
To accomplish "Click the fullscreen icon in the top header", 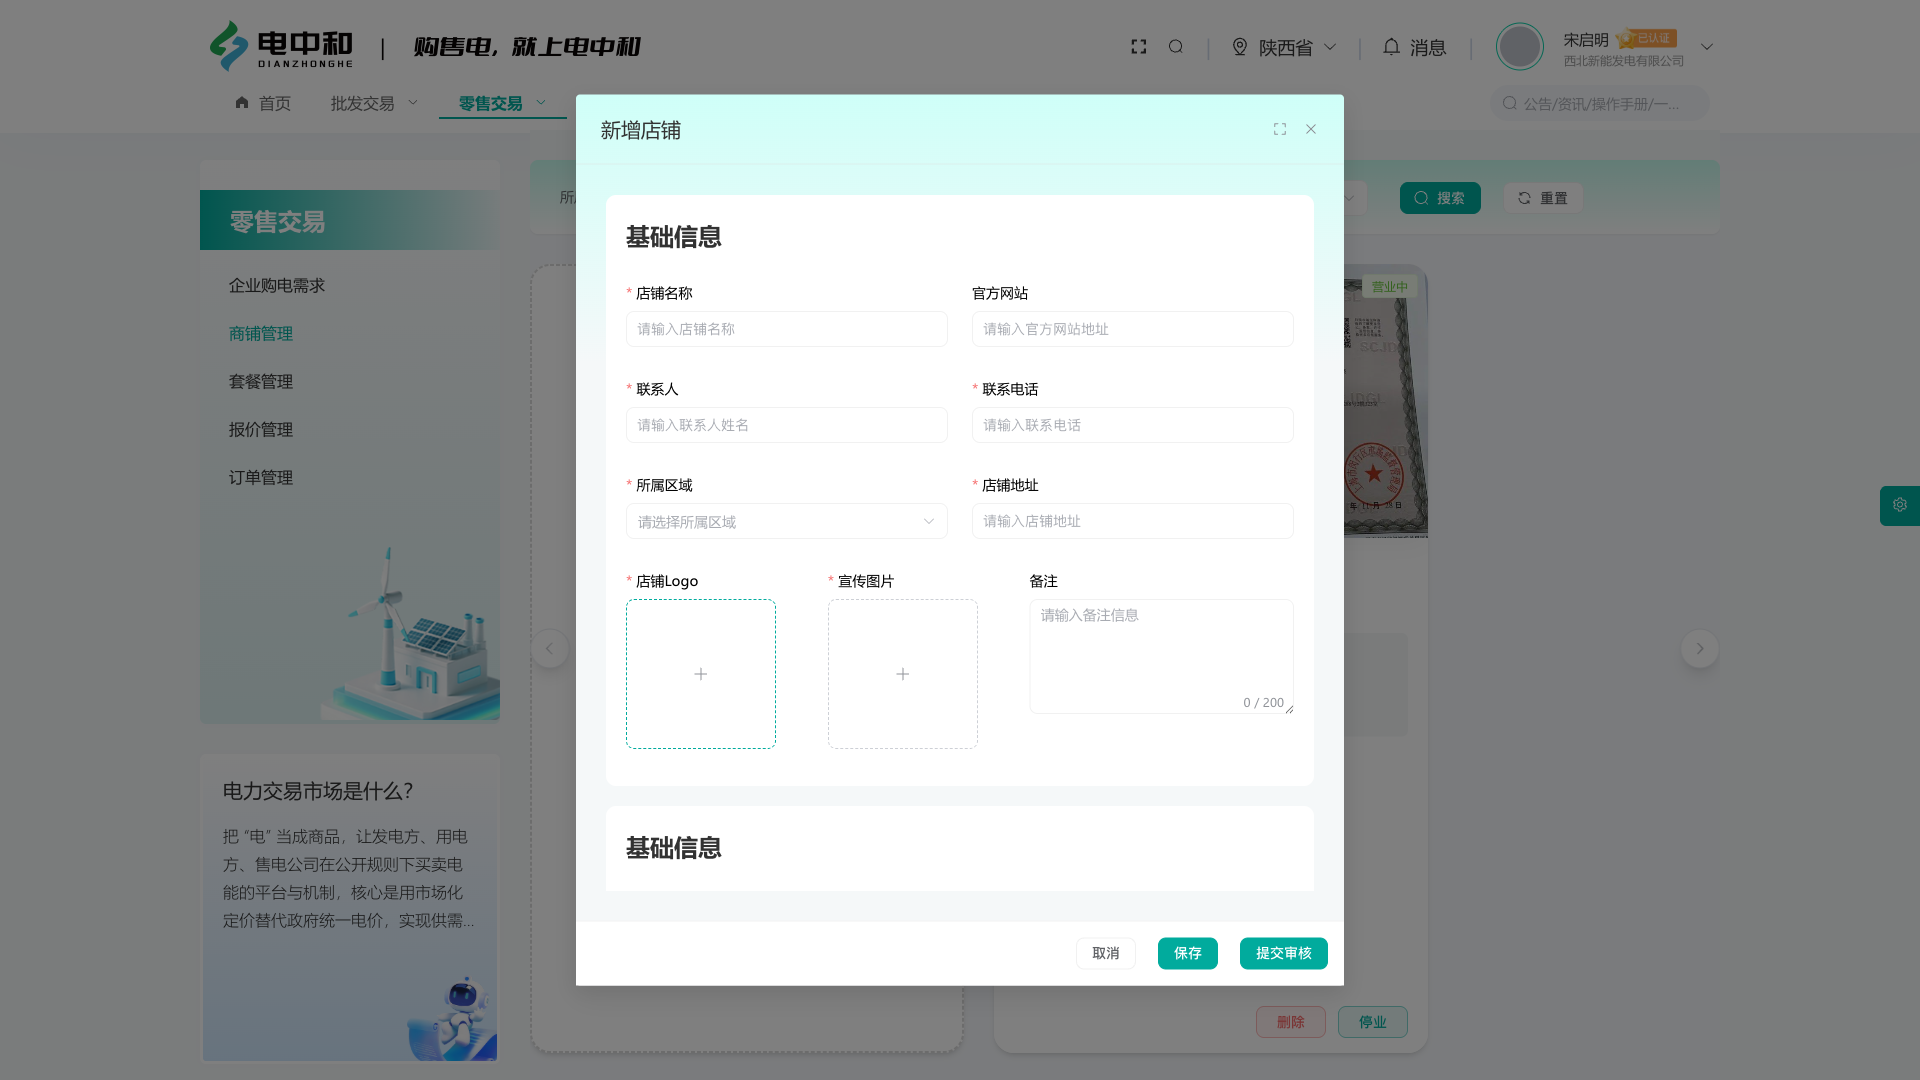I will [1138, 47].
